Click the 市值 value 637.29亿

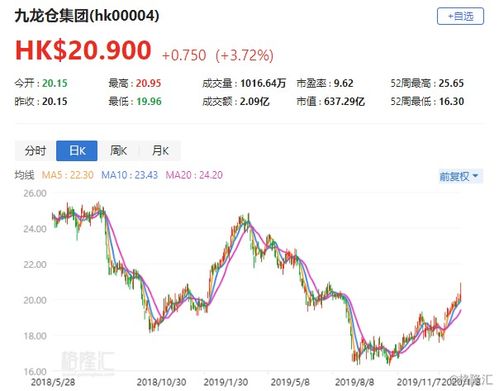344,101
